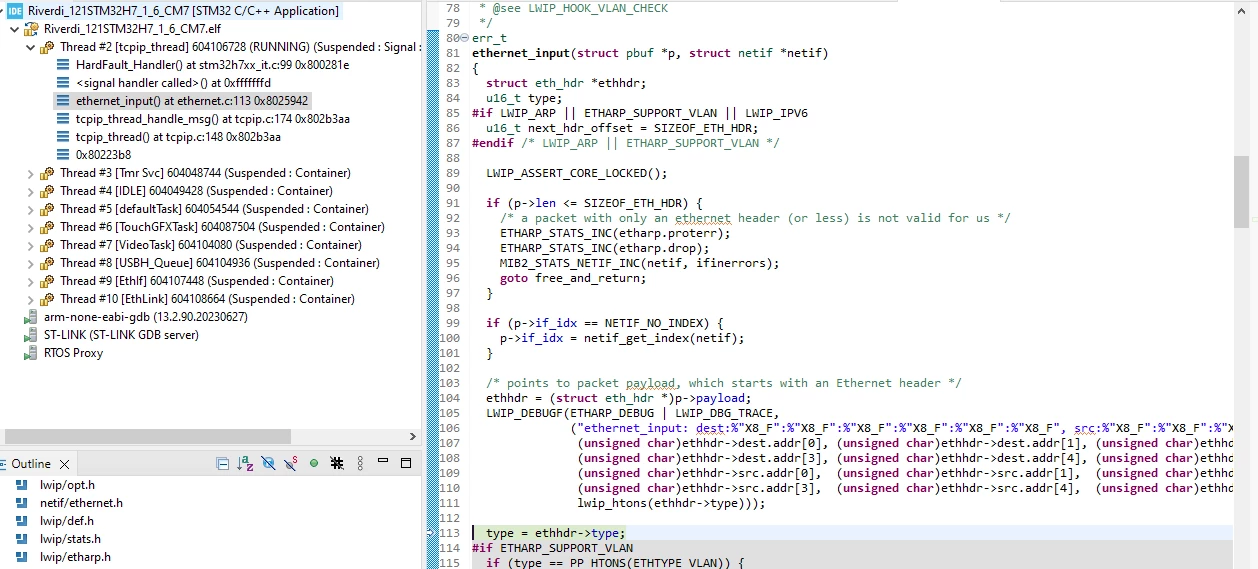Click the 0x80223b8 frame icon
Viewport: 1258px width, 569px height.
[62, 155]
